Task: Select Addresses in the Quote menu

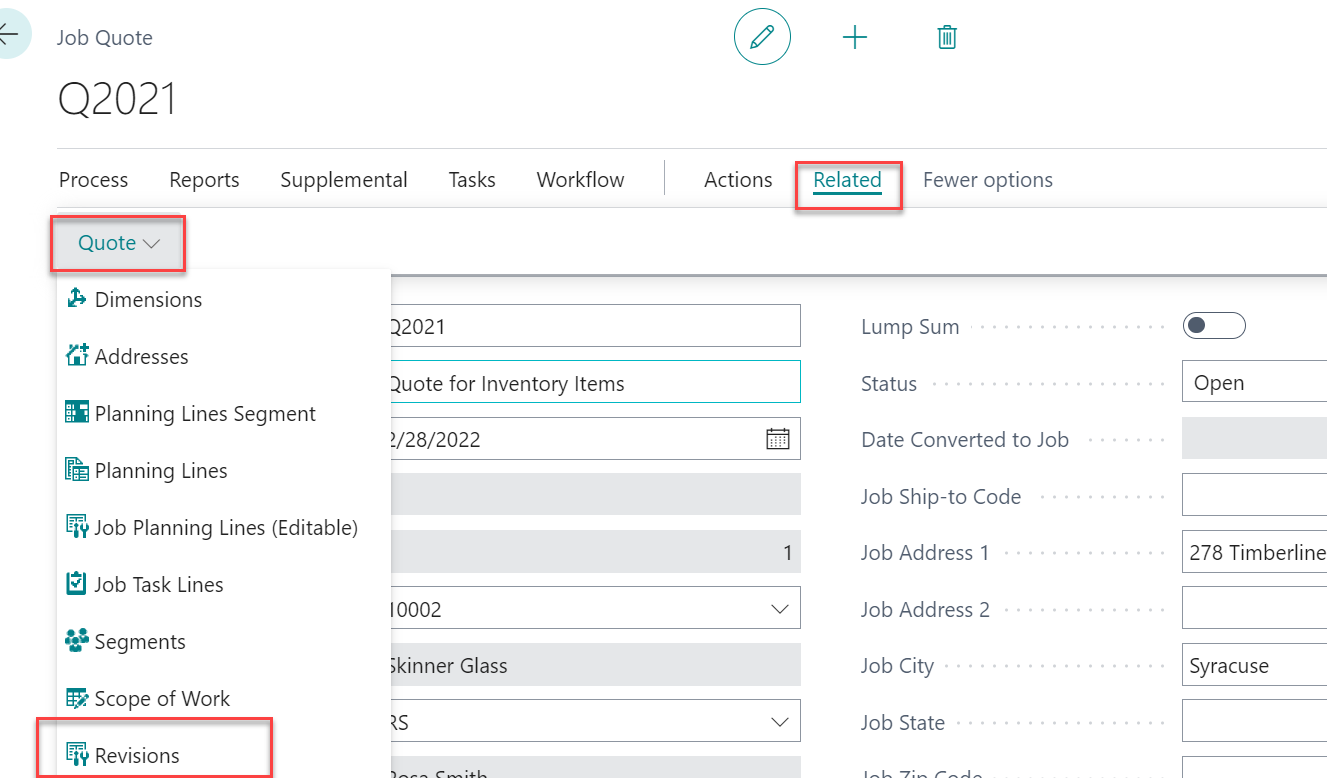Action: (x=141, y=357)
